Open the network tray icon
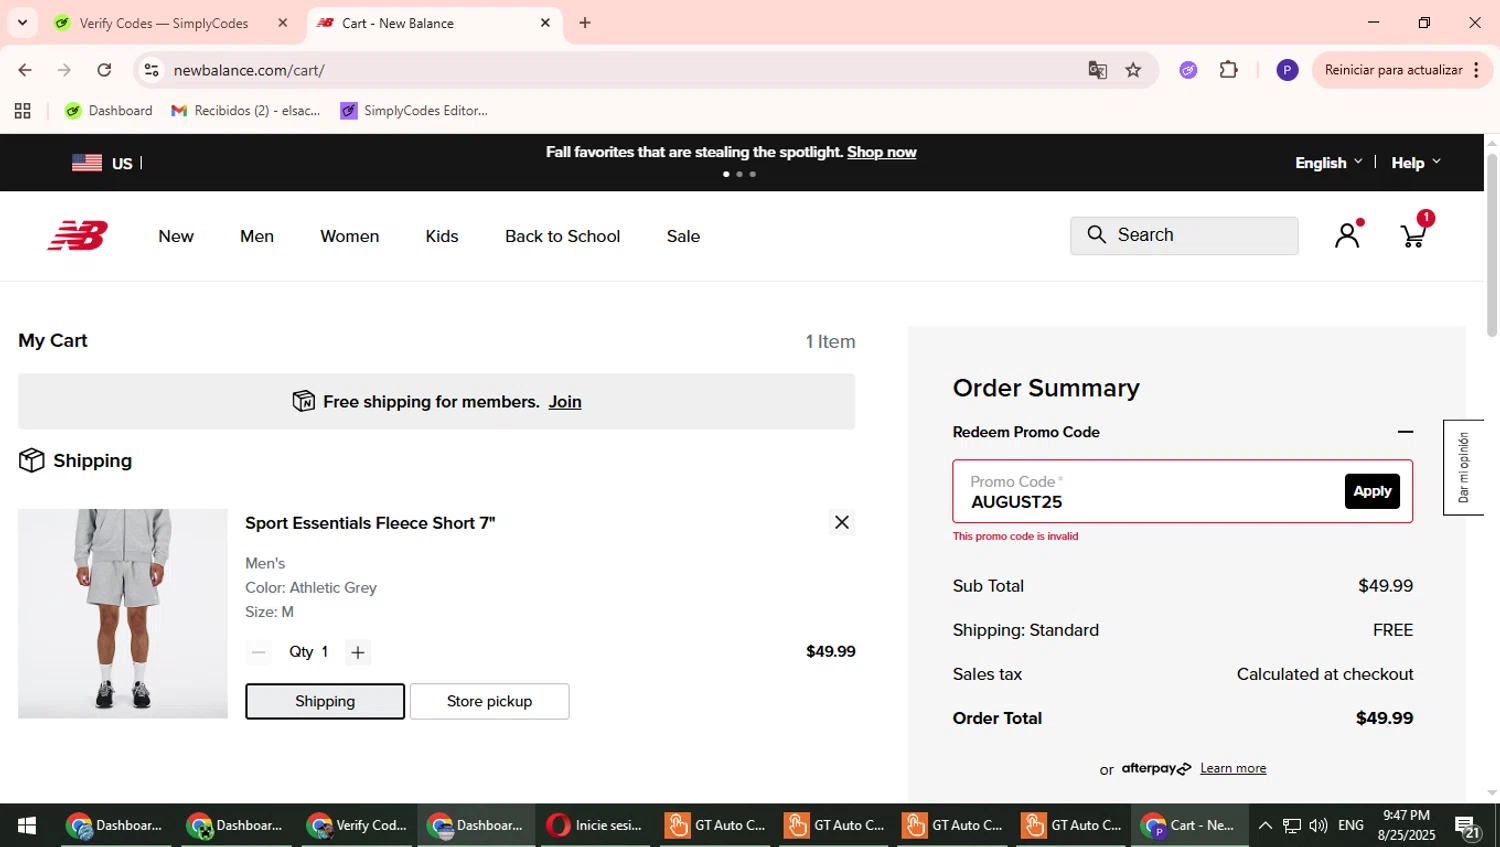The width and height of the screenshot is (1500, 847). pos(1292,825)
